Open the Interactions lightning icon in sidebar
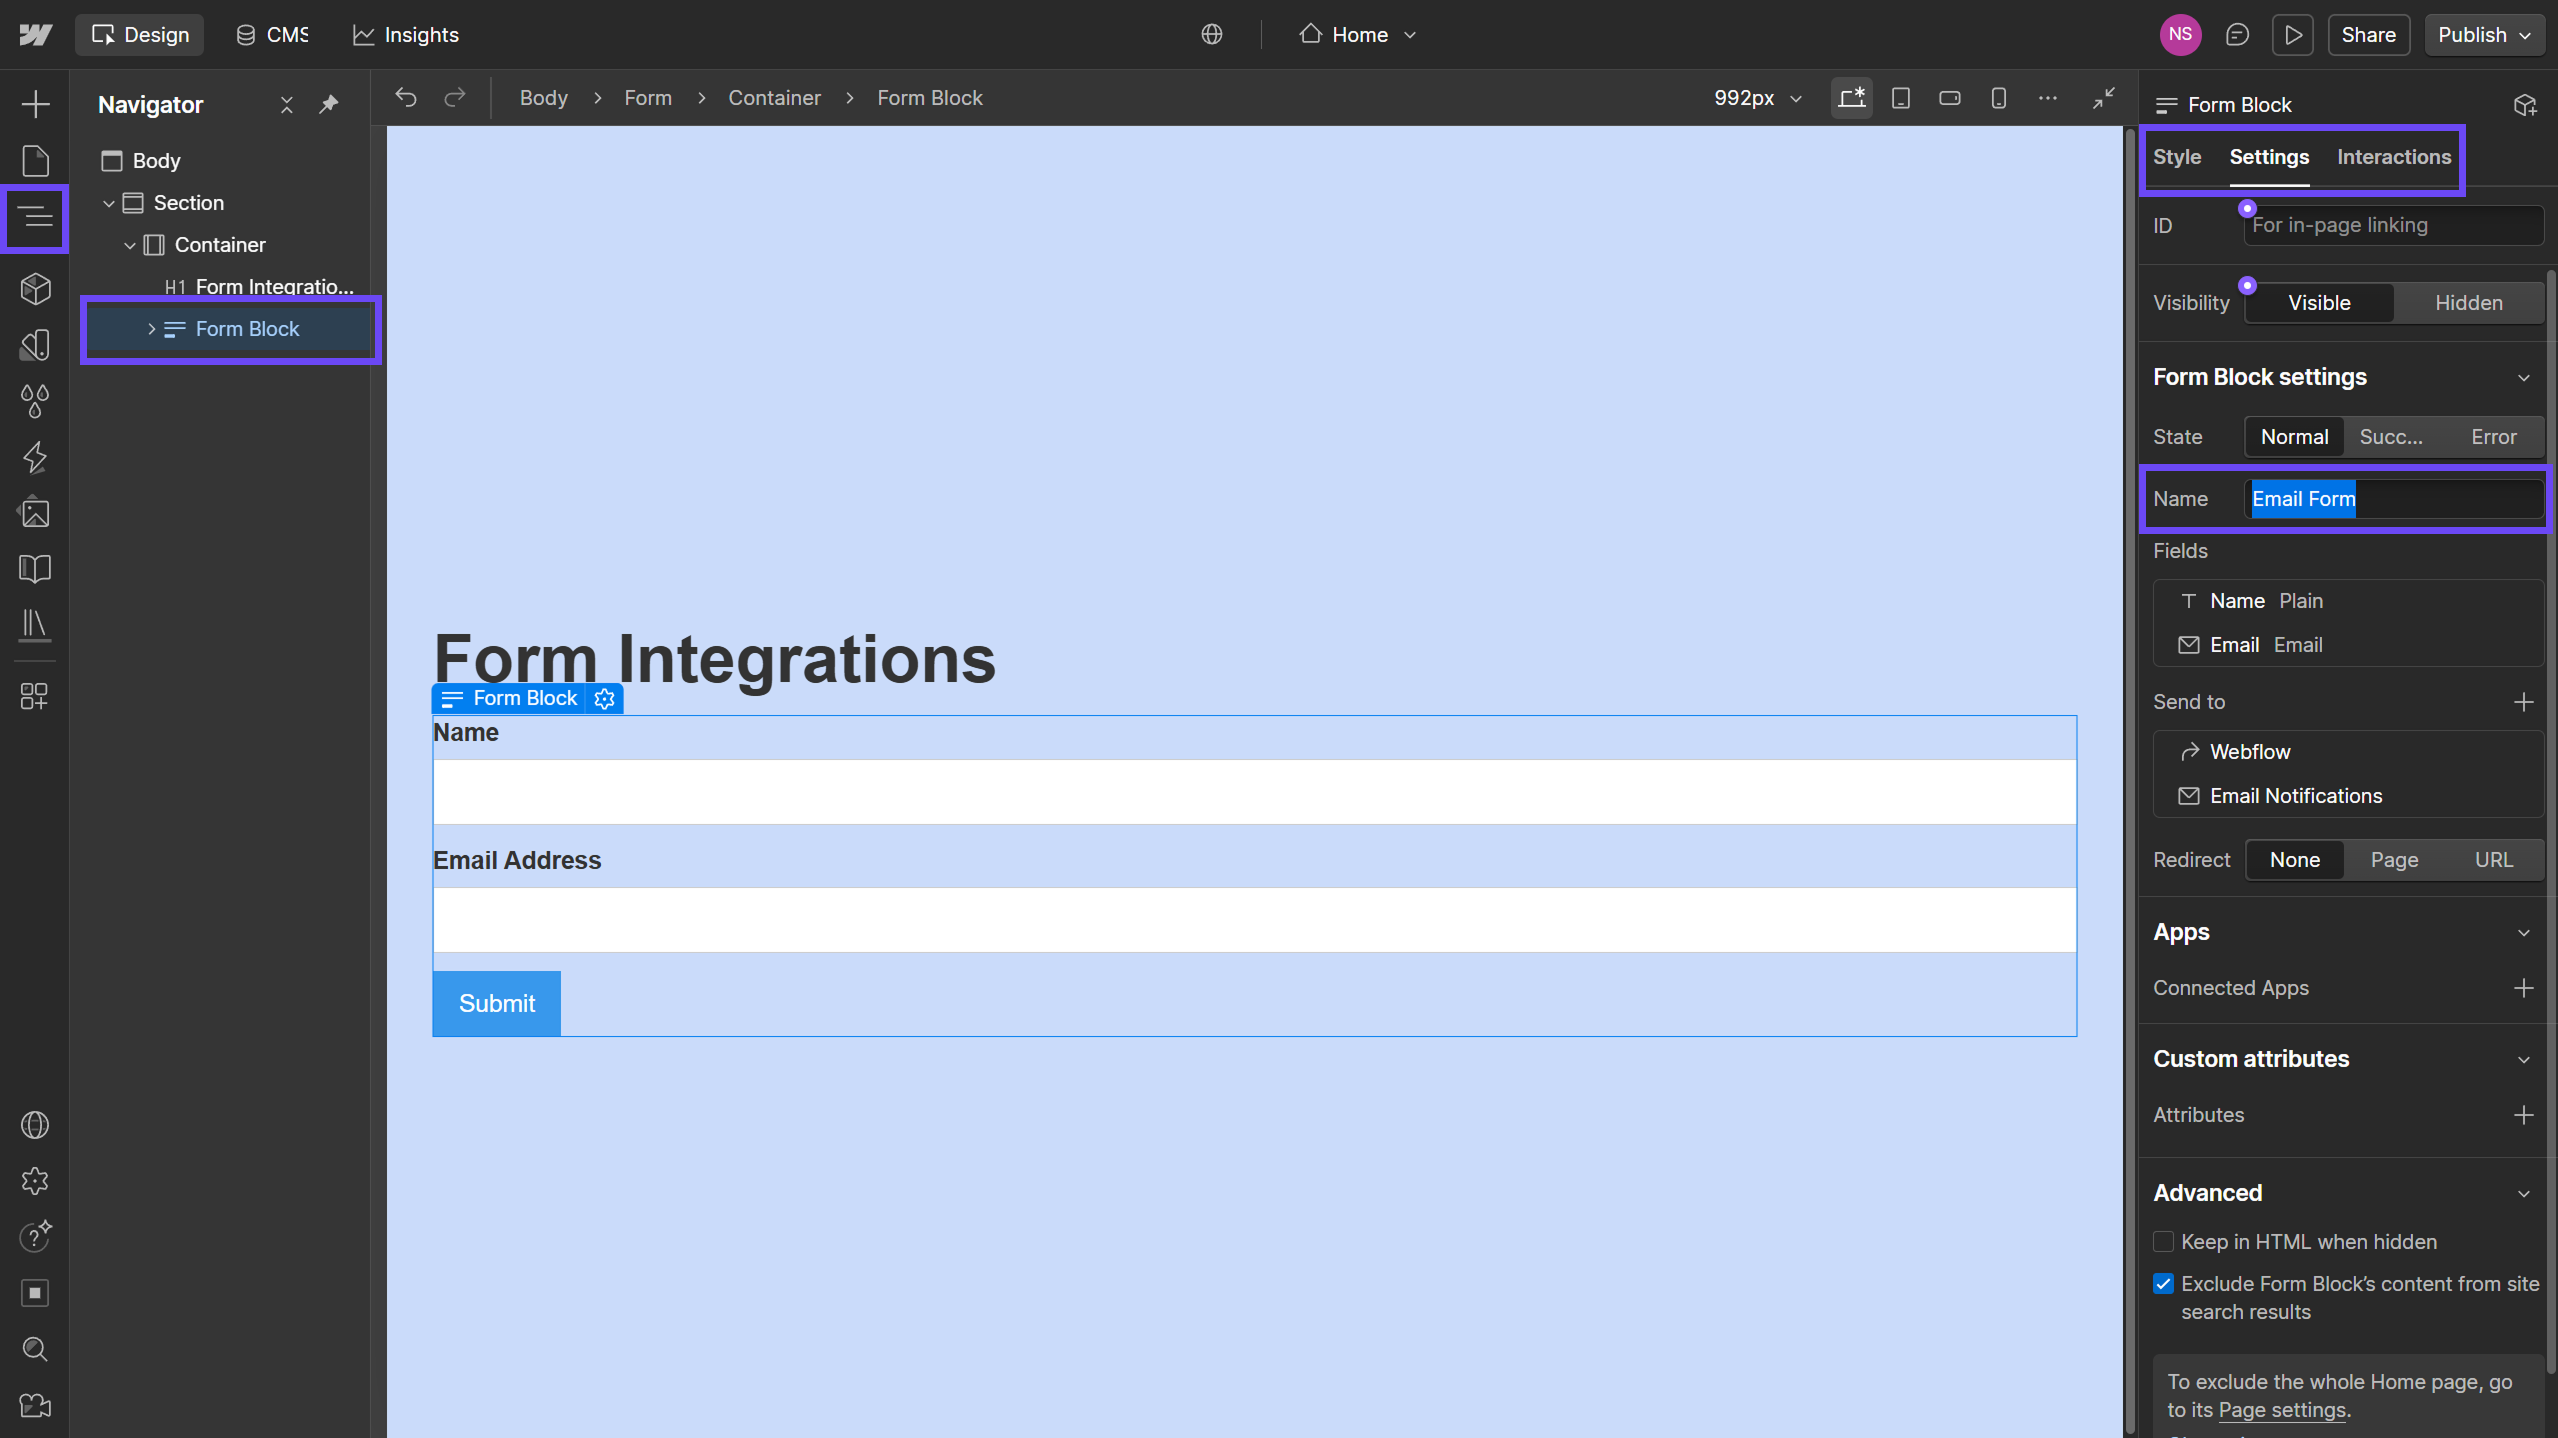 [x=35, y=457]
